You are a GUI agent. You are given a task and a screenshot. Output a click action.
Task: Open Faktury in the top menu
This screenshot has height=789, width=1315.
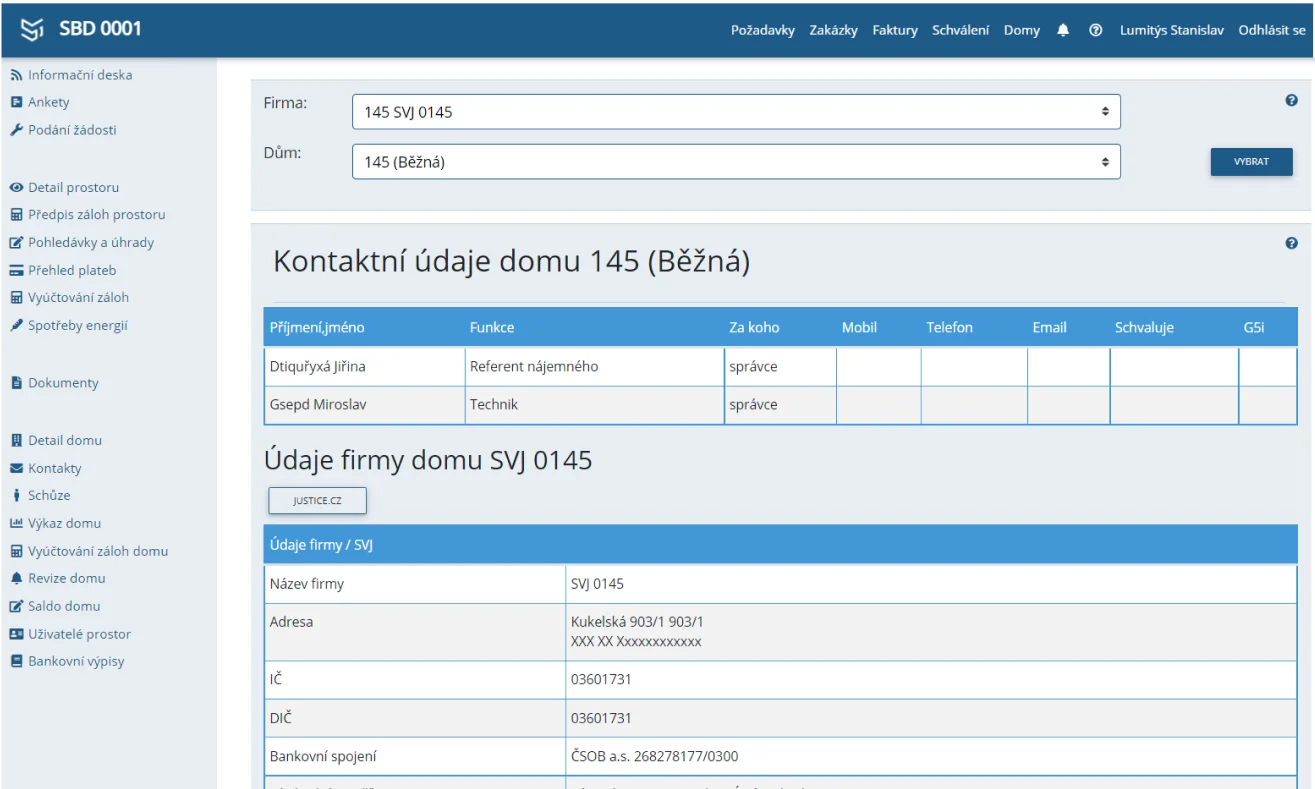[x=895, y=31]
